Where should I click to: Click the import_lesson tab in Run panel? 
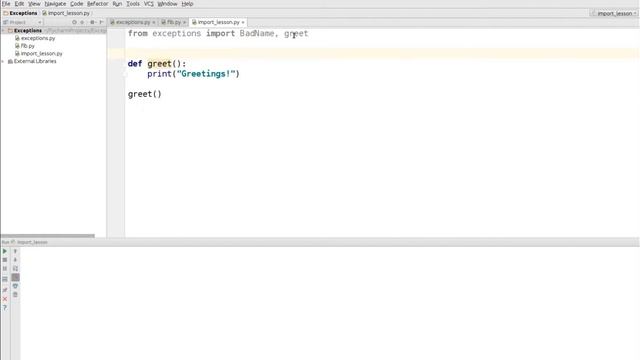point(32,242)
